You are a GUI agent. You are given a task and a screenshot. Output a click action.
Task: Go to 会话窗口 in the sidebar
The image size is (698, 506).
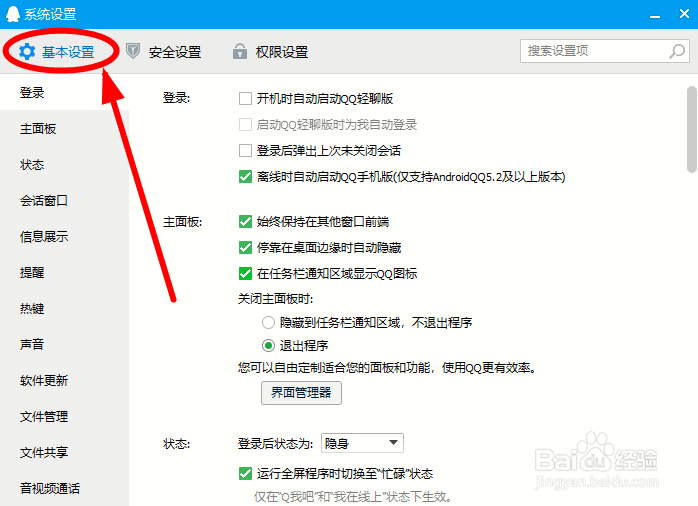point(64,201)
